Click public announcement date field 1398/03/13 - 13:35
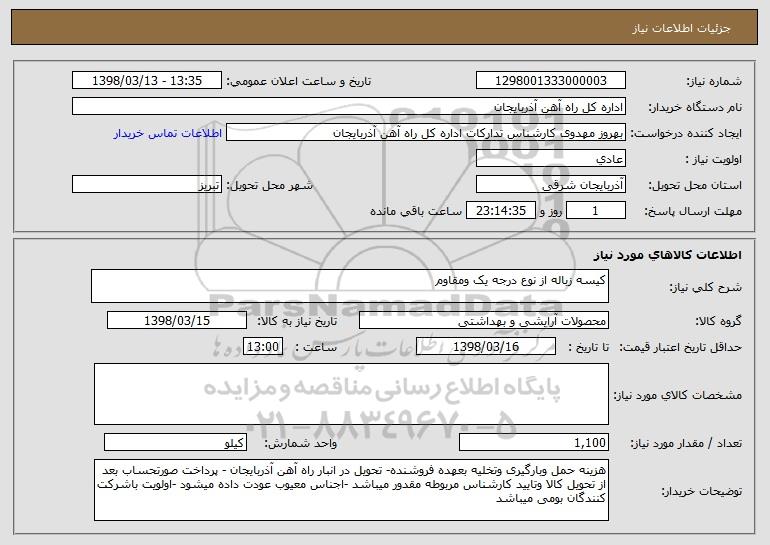This screenshot has width=770, height=545. tap(147, 81)
